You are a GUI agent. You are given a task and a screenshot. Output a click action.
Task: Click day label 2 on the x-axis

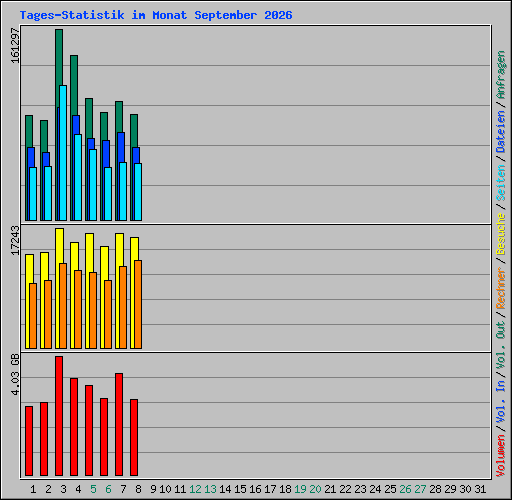tap(48, 489)
